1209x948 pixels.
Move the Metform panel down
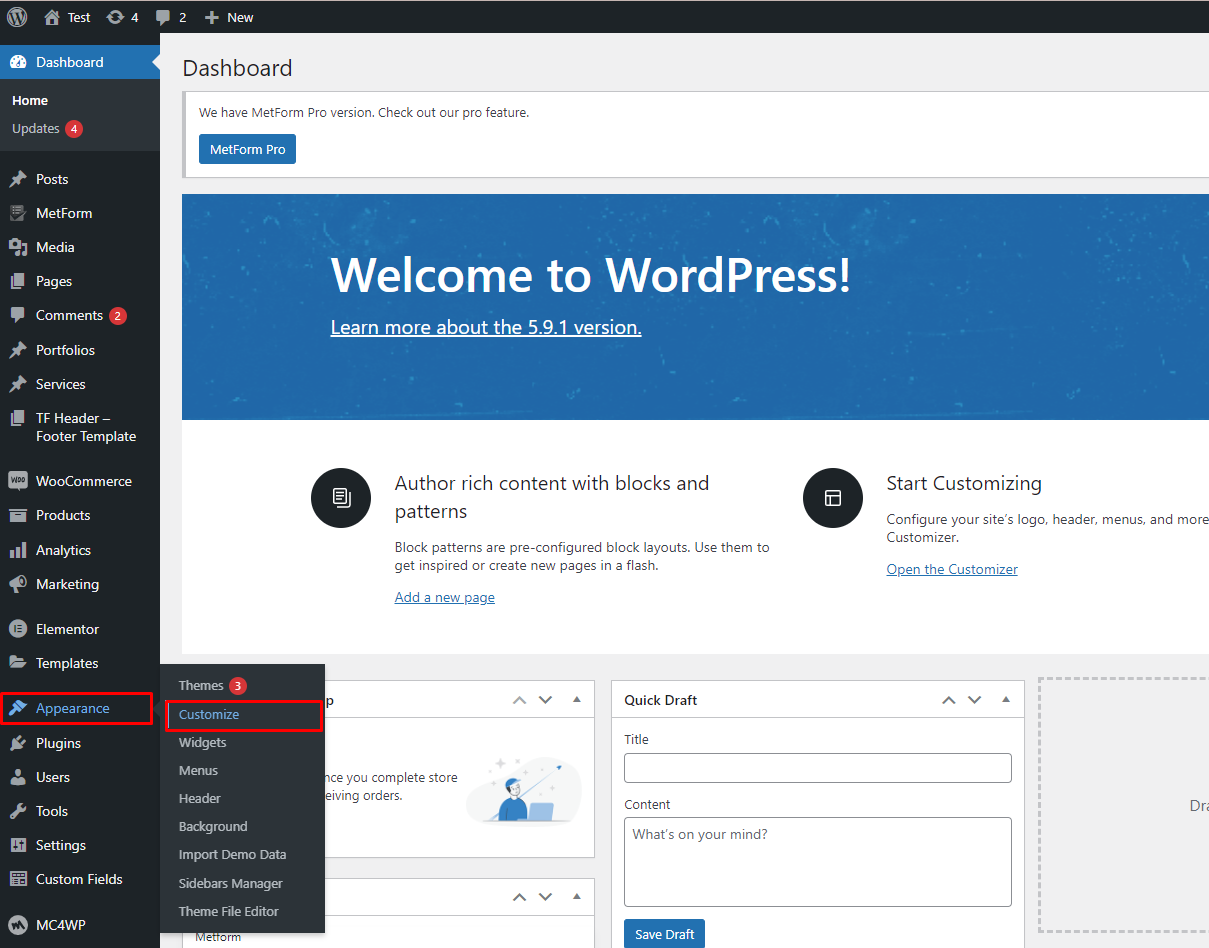(x=545, y=897)
